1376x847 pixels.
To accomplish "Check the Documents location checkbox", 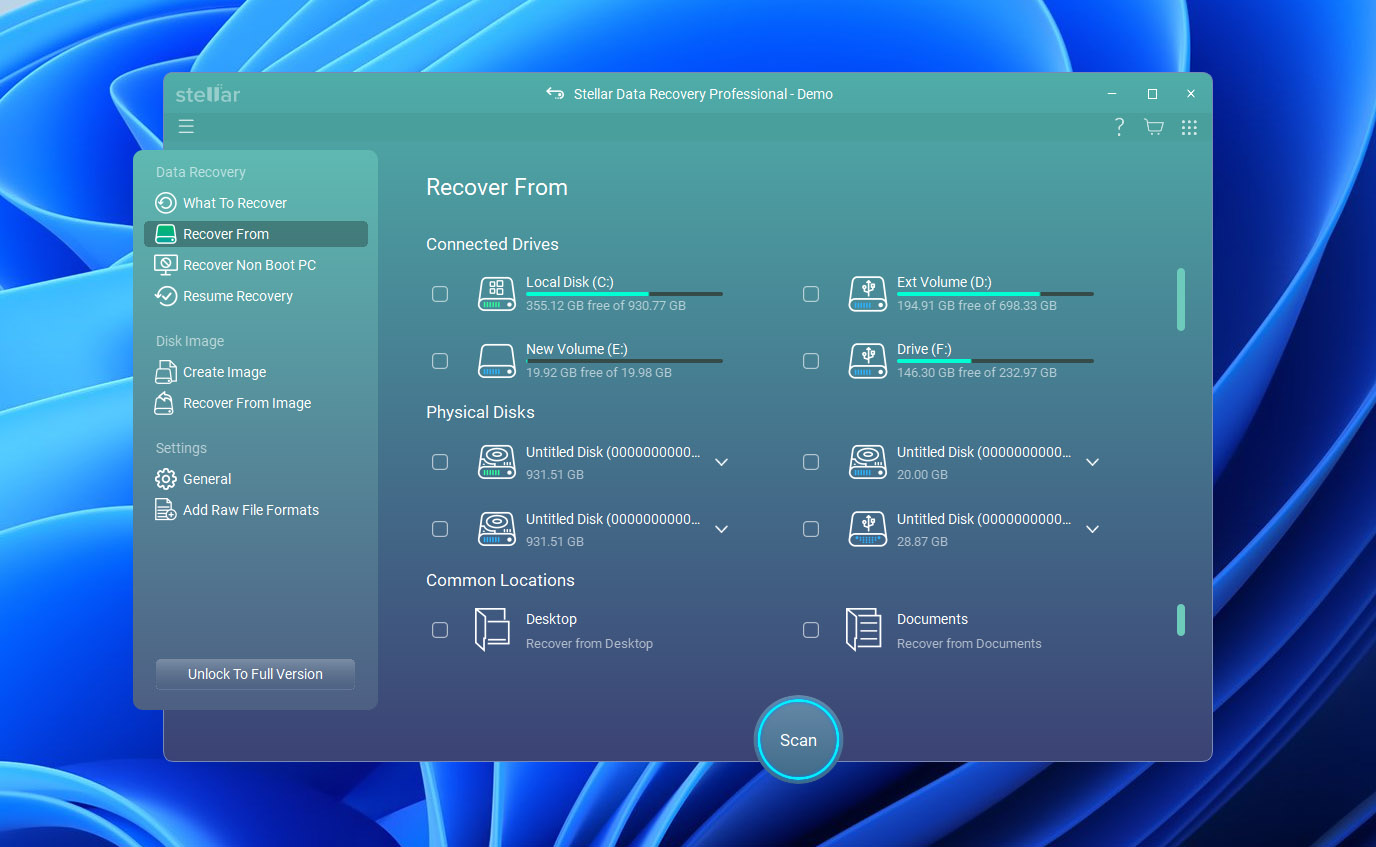I will pyautogui.click(x=811, y=630).
